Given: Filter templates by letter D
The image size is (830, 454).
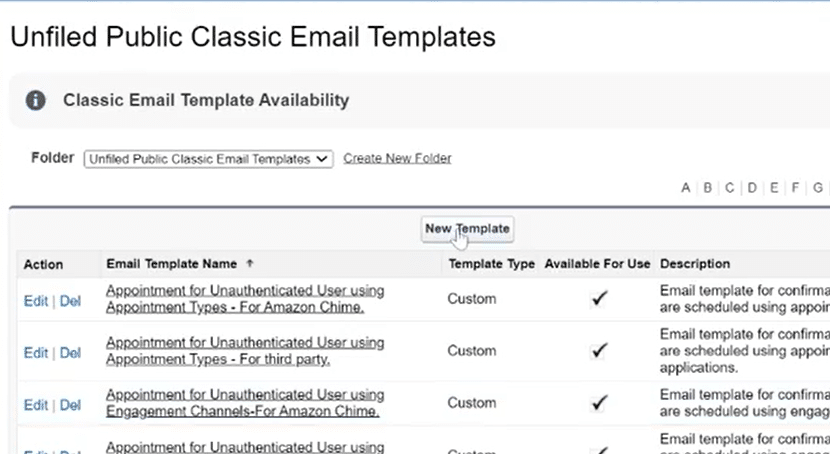Looking at the screenshot, I should (752, 188).
